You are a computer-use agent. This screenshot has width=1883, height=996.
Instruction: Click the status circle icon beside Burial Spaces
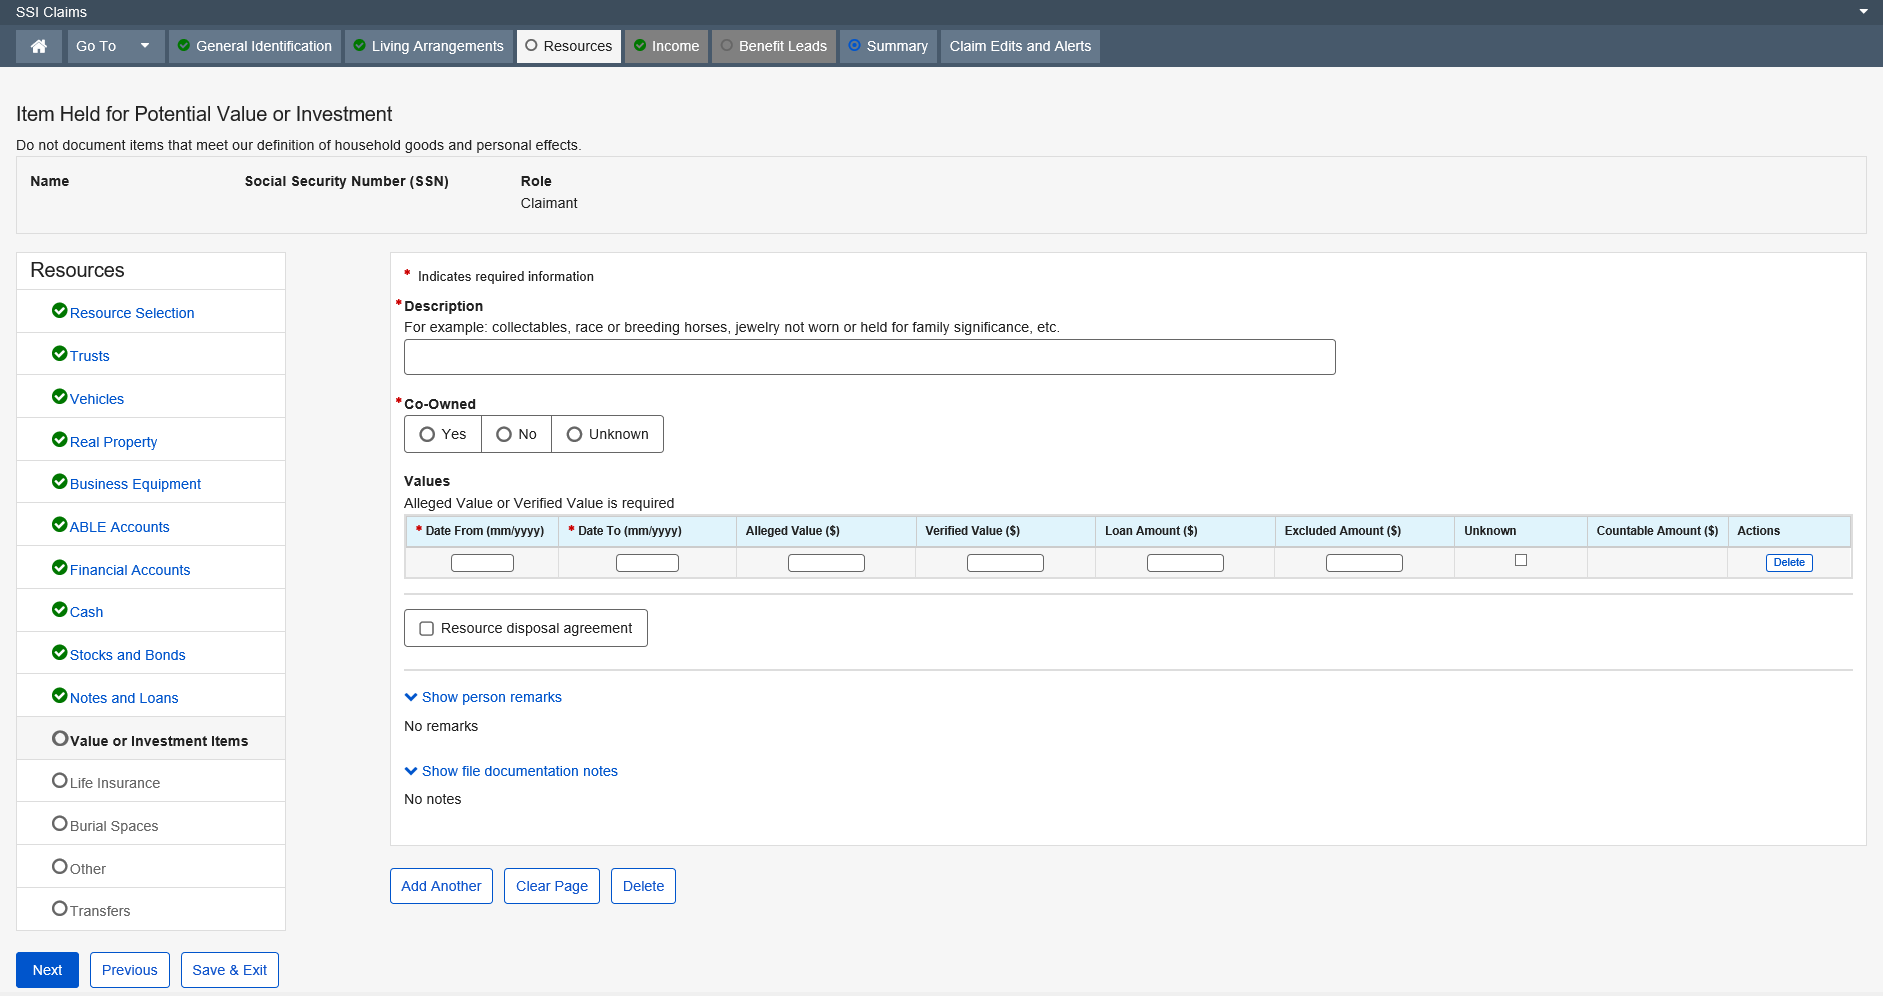point(60,824)
